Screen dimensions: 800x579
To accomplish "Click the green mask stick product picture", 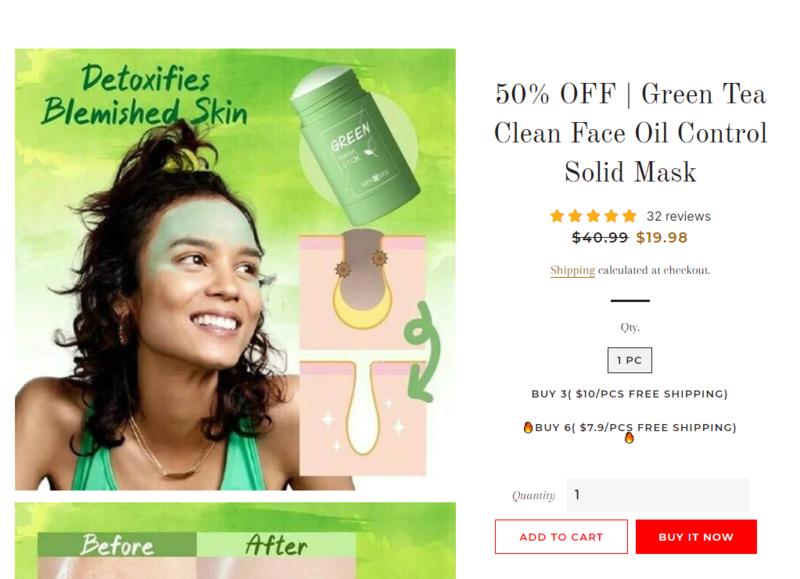I will [x=357, y=144].
